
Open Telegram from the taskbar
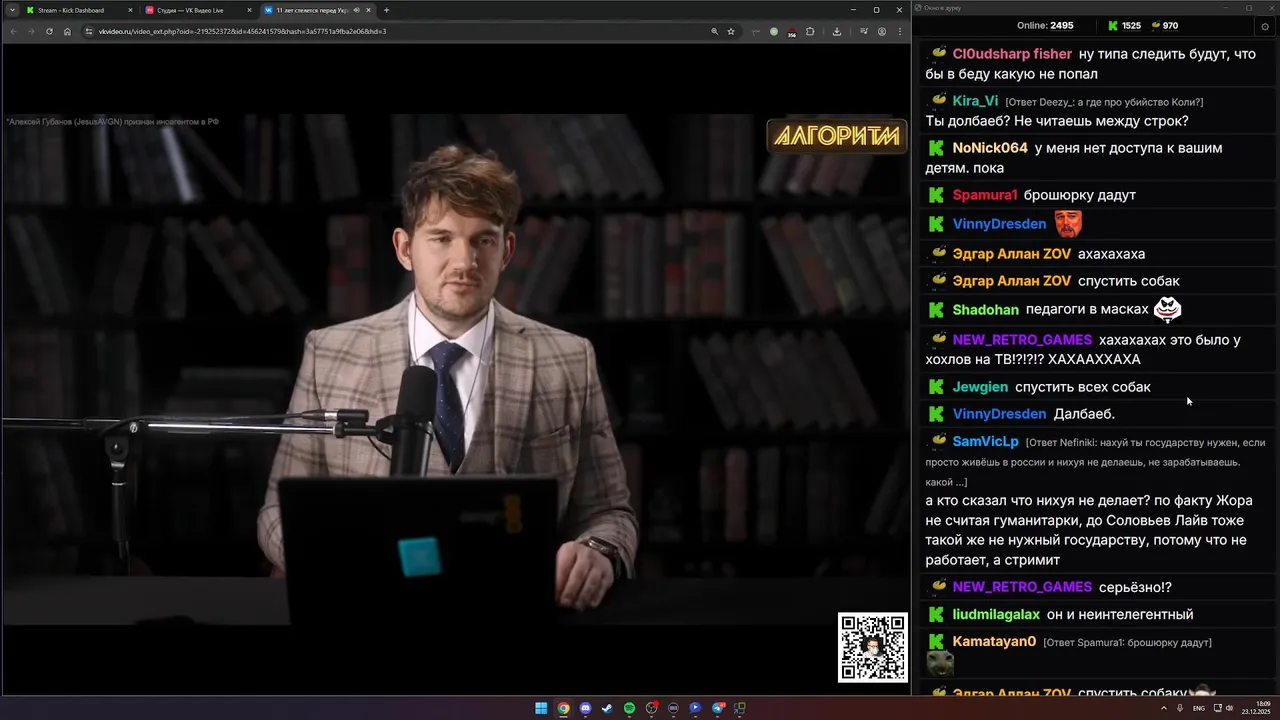[x=718, y=708]
